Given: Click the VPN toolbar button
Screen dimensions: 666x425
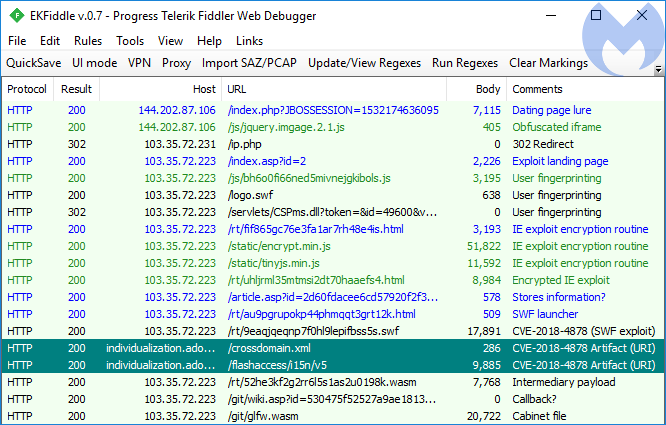Looking at the screenshot, I should pyautogui.click(x=139, y=63).
